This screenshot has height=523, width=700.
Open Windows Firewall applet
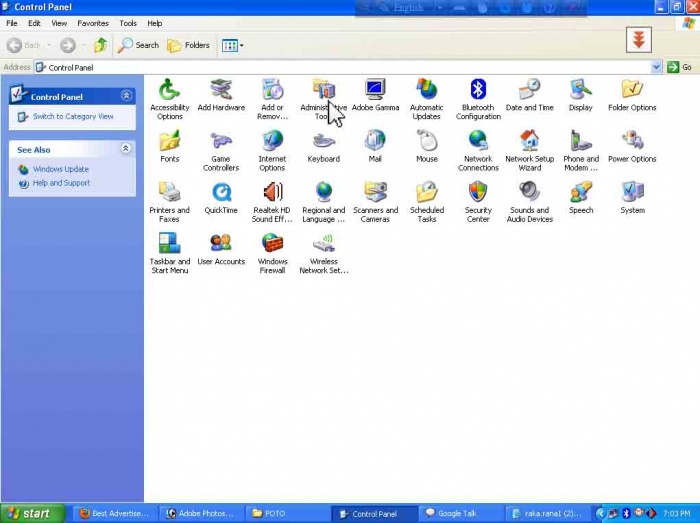272,244
